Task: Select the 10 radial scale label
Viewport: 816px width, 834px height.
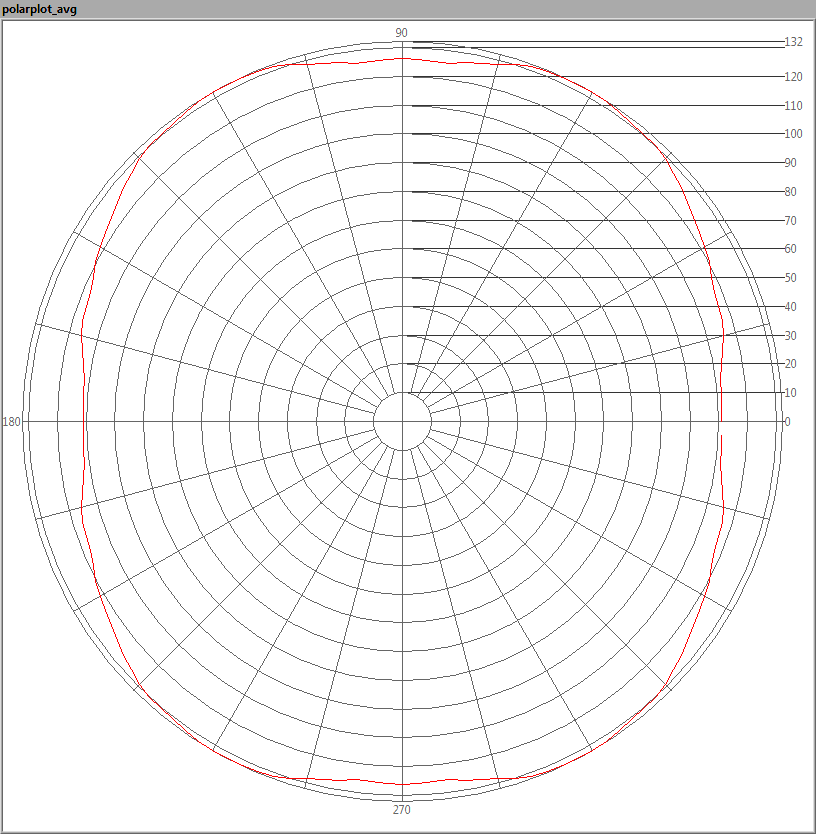Action: 791,393
